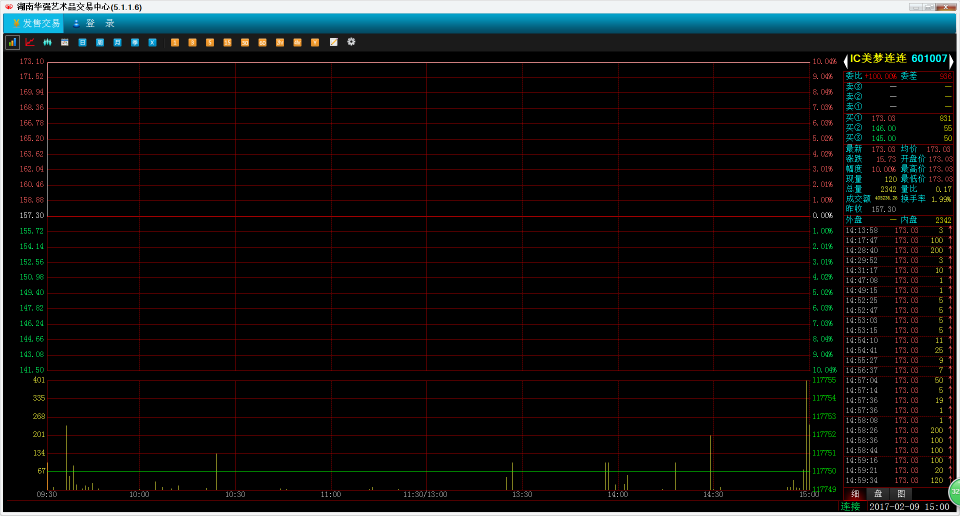Click the 10:30 time axis label

click(235, 495)
